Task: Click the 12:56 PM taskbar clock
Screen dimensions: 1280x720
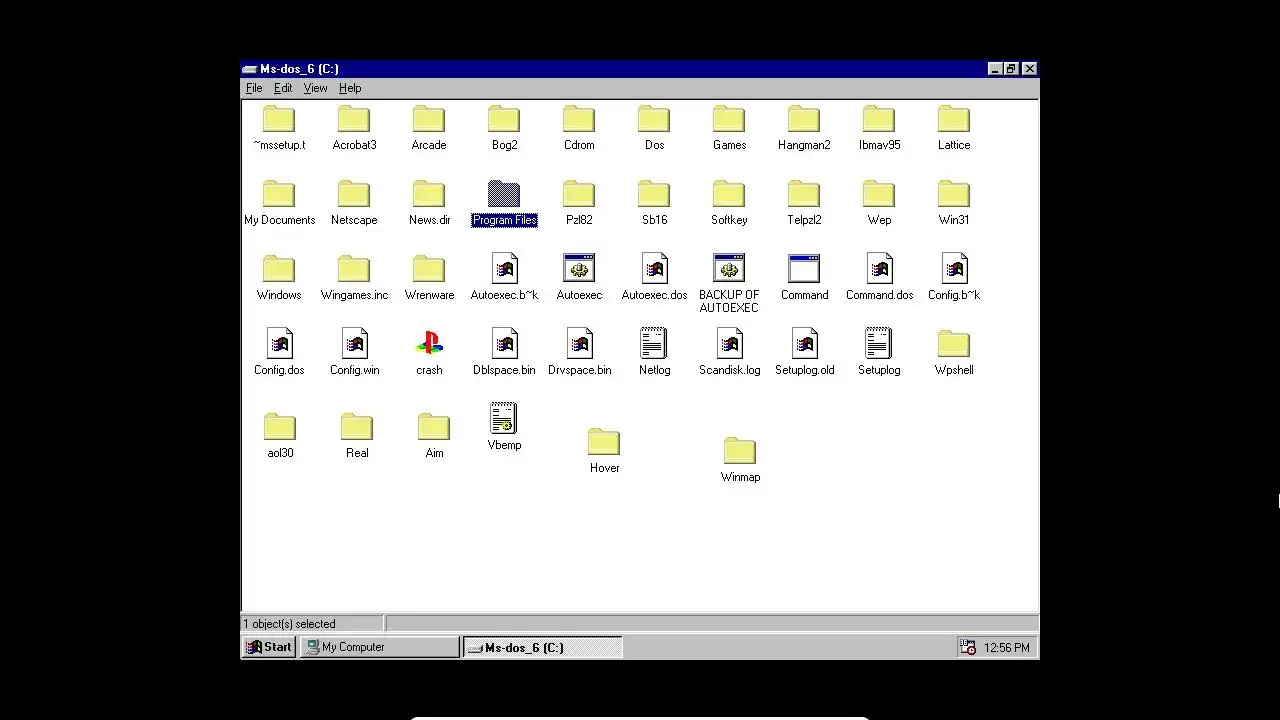Action: [x=1007, y=648]
